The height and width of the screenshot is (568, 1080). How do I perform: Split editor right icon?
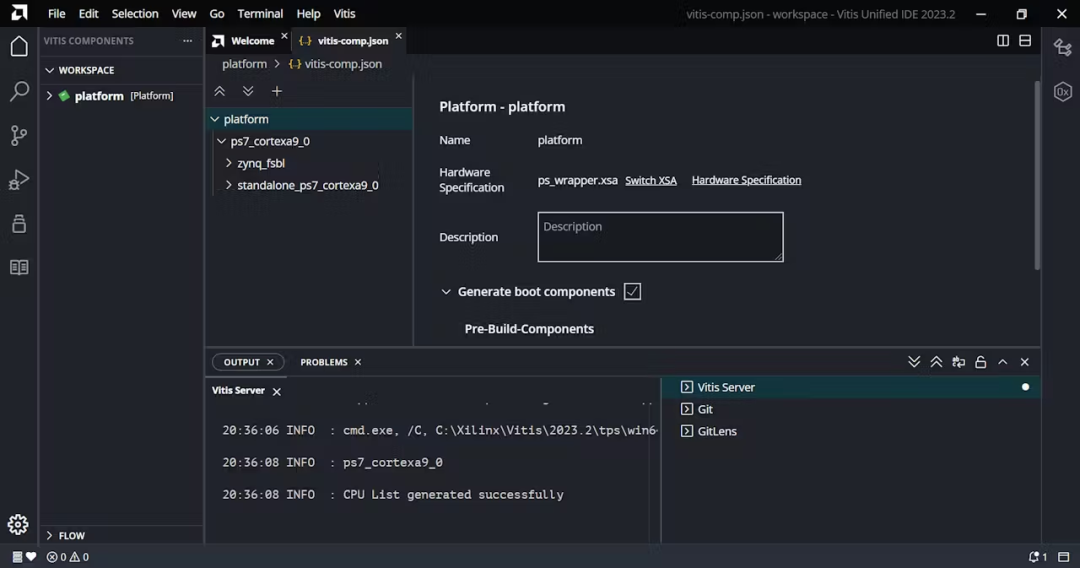click(1003, 41)
